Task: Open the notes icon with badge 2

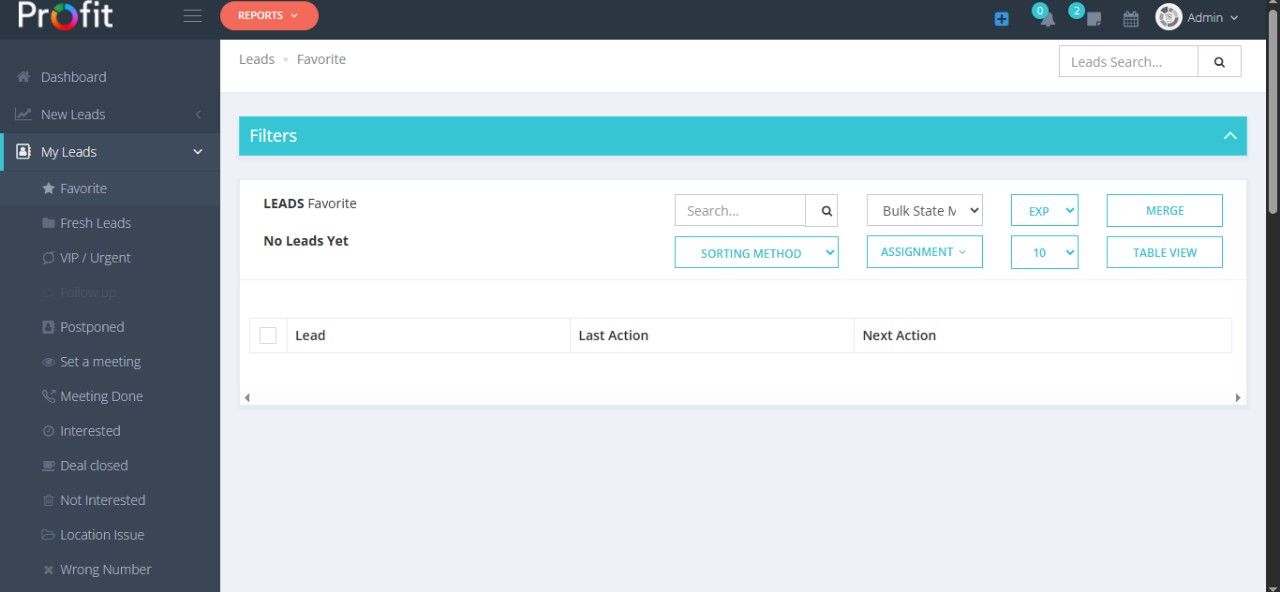Action: pos(1093,19)
